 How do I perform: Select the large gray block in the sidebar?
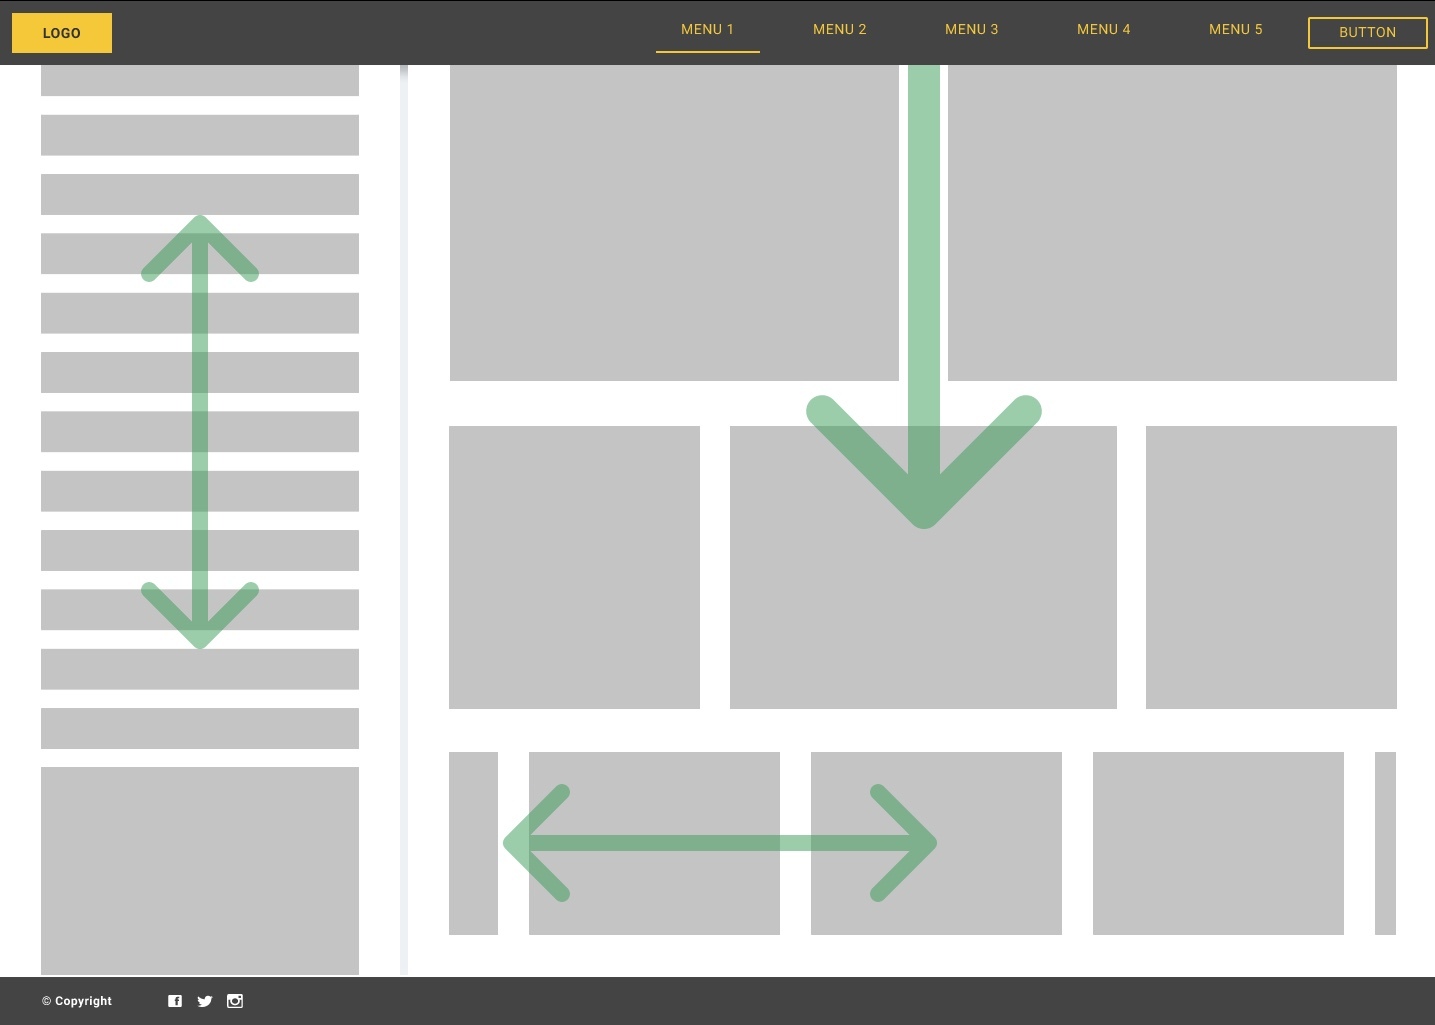pyautogui.click(x=200, y=870)
